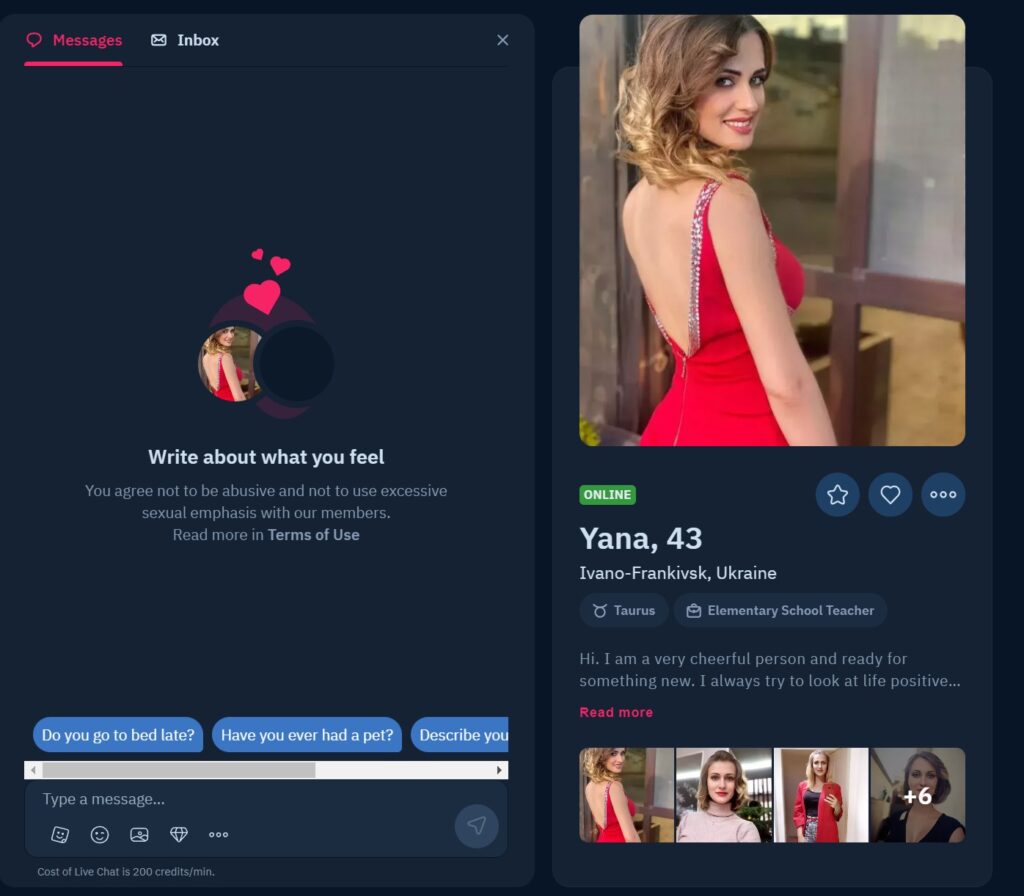Expand Yana's bio with Read more

[616, 711]
